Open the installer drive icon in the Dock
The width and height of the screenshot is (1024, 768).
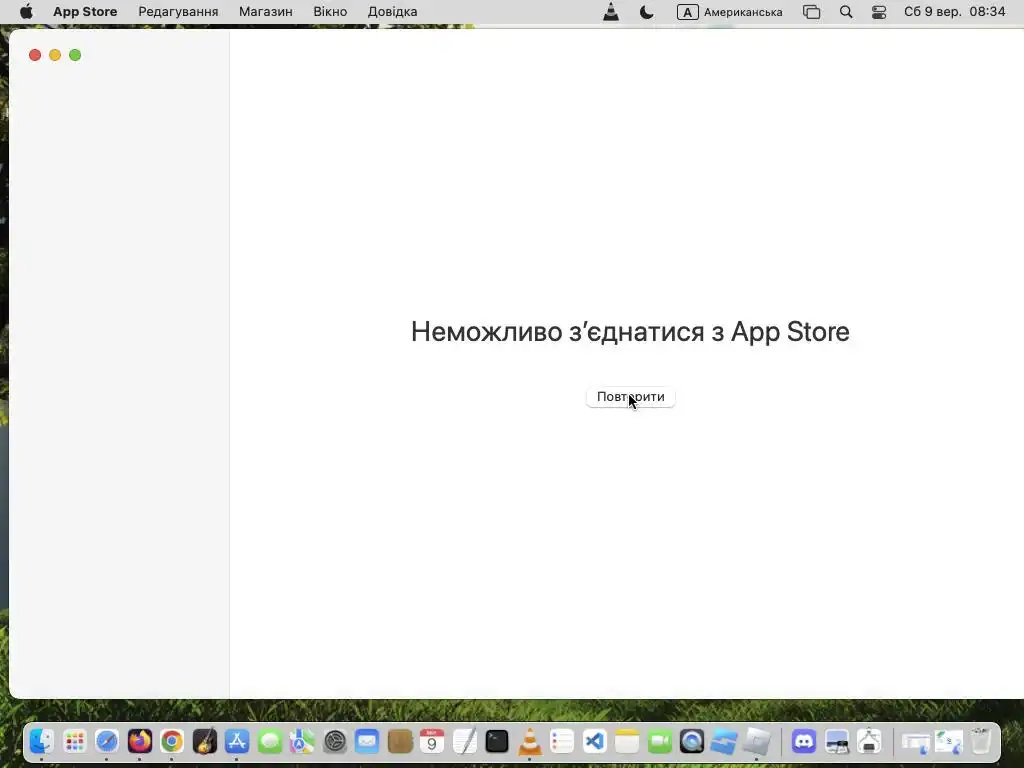(869, 741)
